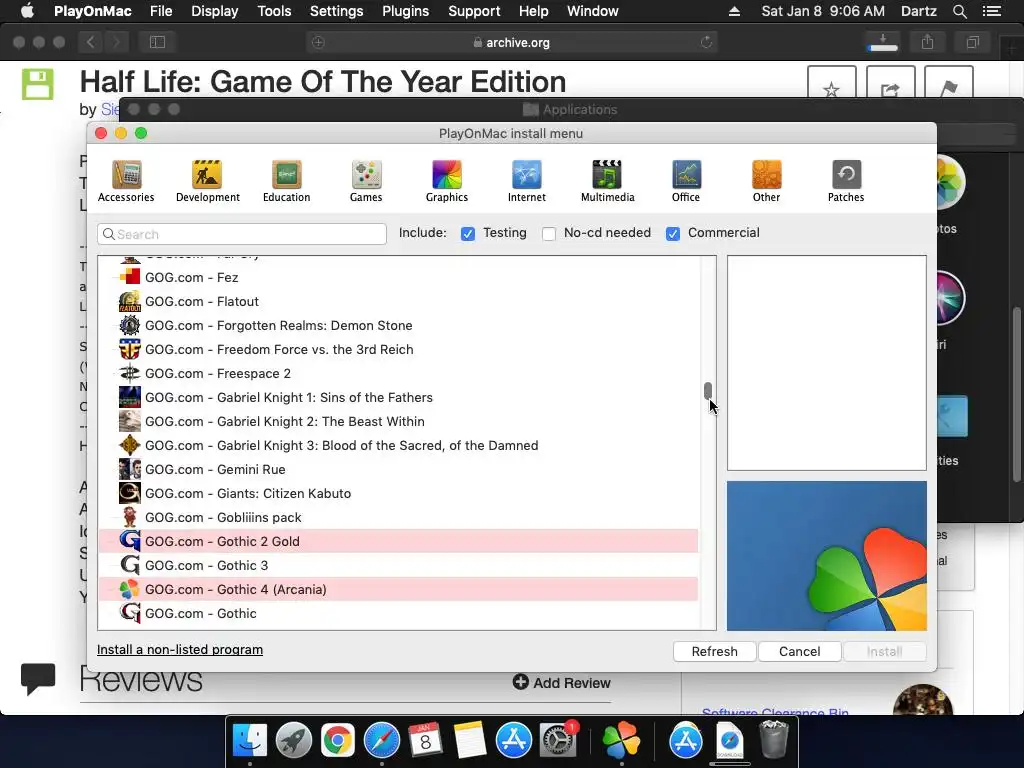The height and width of the screenshot is (768, 1024).
Task: Open the Other category
Action: click(x=766, y=182)
